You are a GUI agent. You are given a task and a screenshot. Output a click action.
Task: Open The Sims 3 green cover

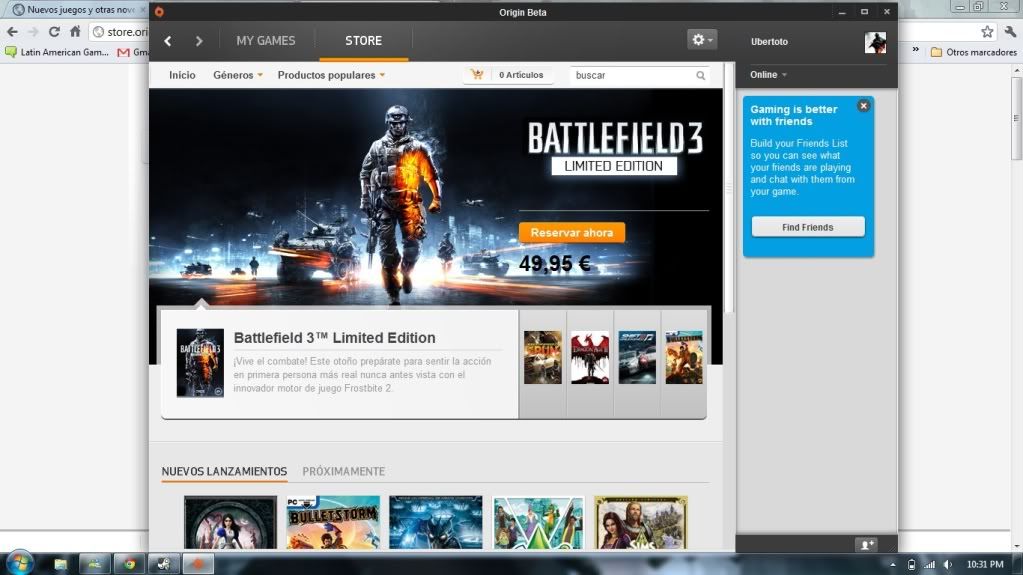tap(538, 523)
